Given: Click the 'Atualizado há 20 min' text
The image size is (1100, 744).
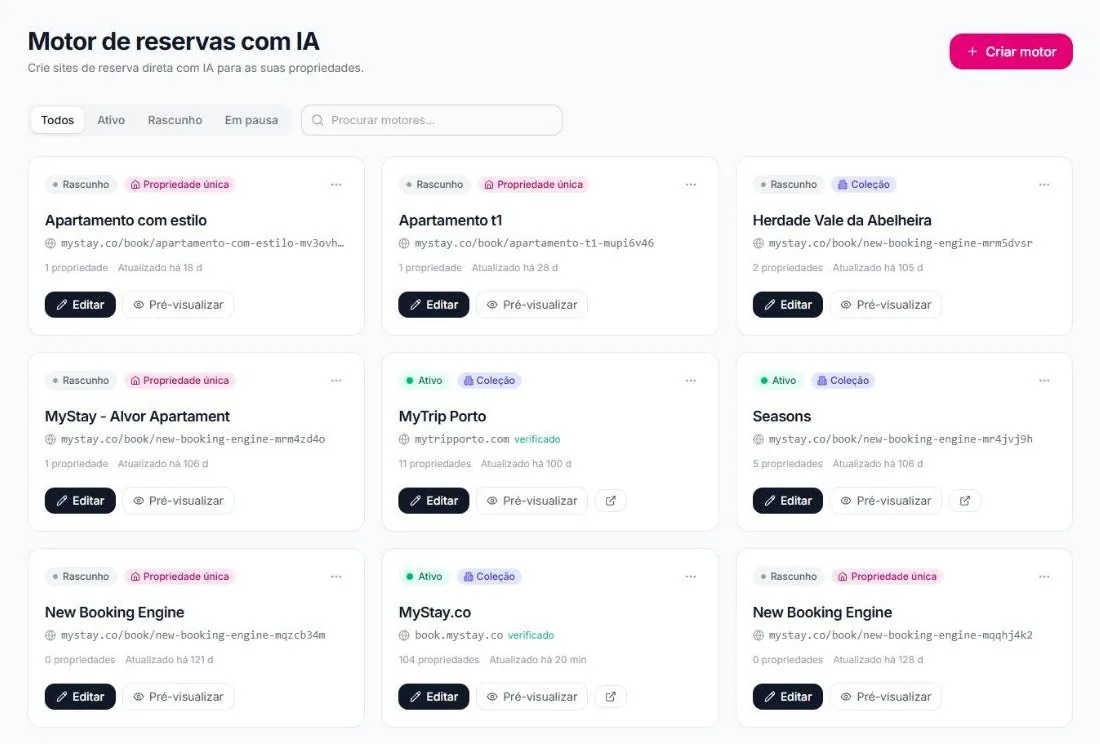Looking at the screenshot, I should point(537,660).
